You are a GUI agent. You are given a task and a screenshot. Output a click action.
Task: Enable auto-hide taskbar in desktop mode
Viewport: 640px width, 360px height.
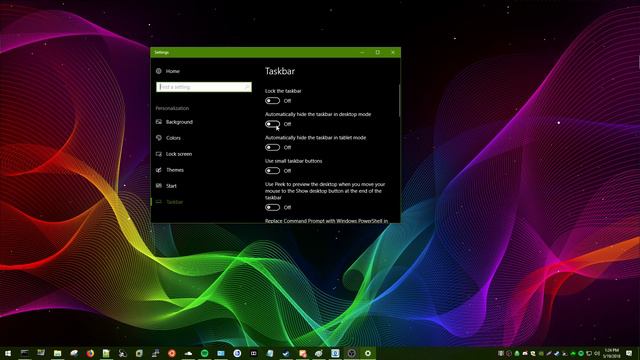272,124
